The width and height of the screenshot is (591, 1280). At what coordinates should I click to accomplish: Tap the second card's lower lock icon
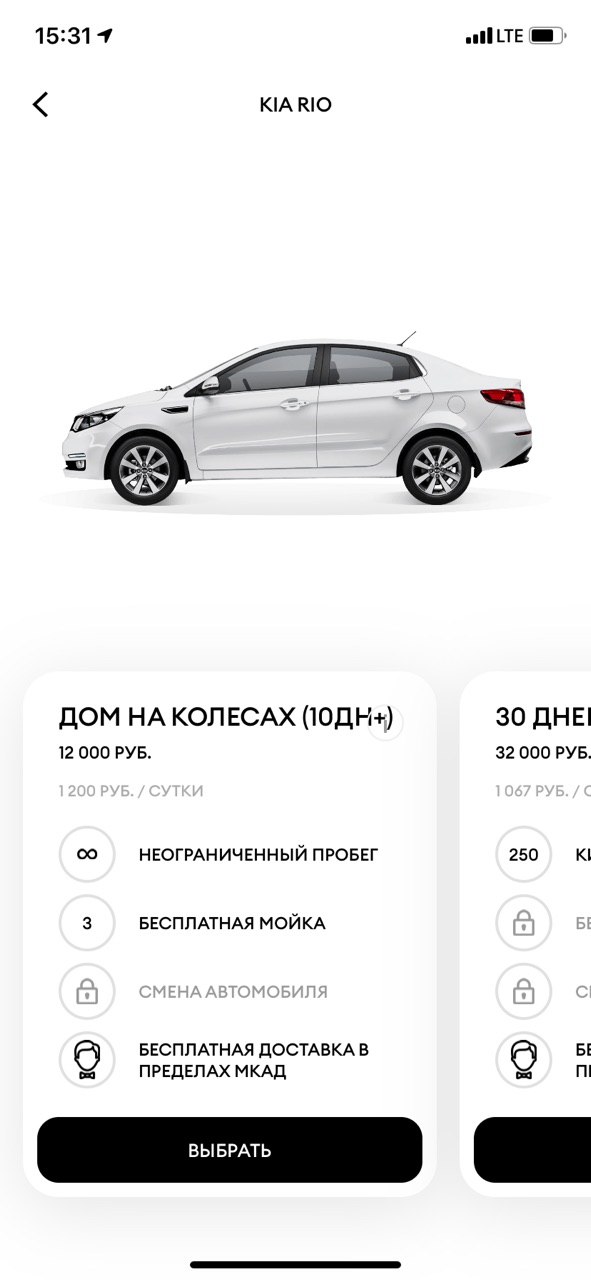(523, 991)
